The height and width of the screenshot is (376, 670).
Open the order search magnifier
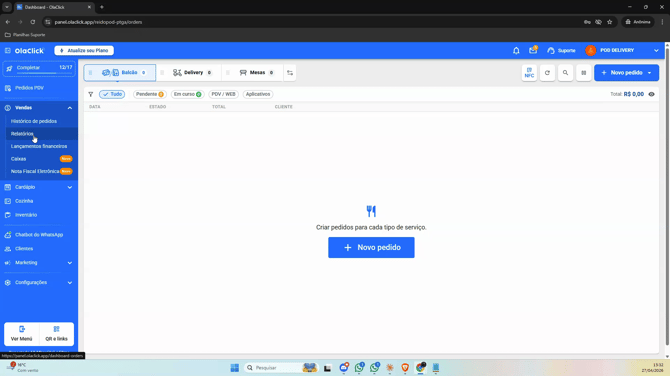pos(565,73)
